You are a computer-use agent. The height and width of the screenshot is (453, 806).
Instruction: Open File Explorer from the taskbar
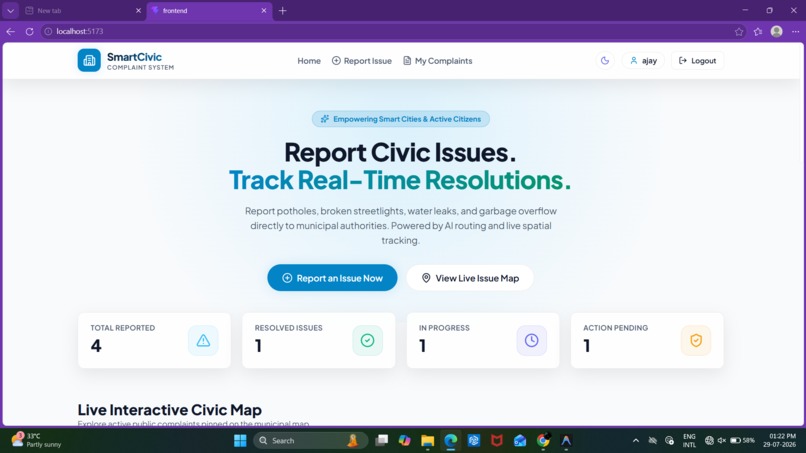click(428, 441)
